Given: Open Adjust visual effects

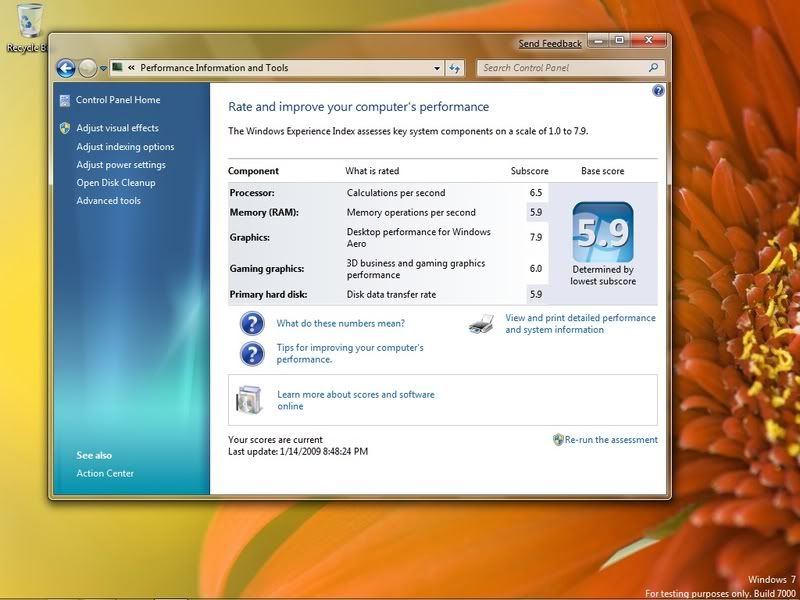Looking at the screenshot, I should (x=117, y=128).
